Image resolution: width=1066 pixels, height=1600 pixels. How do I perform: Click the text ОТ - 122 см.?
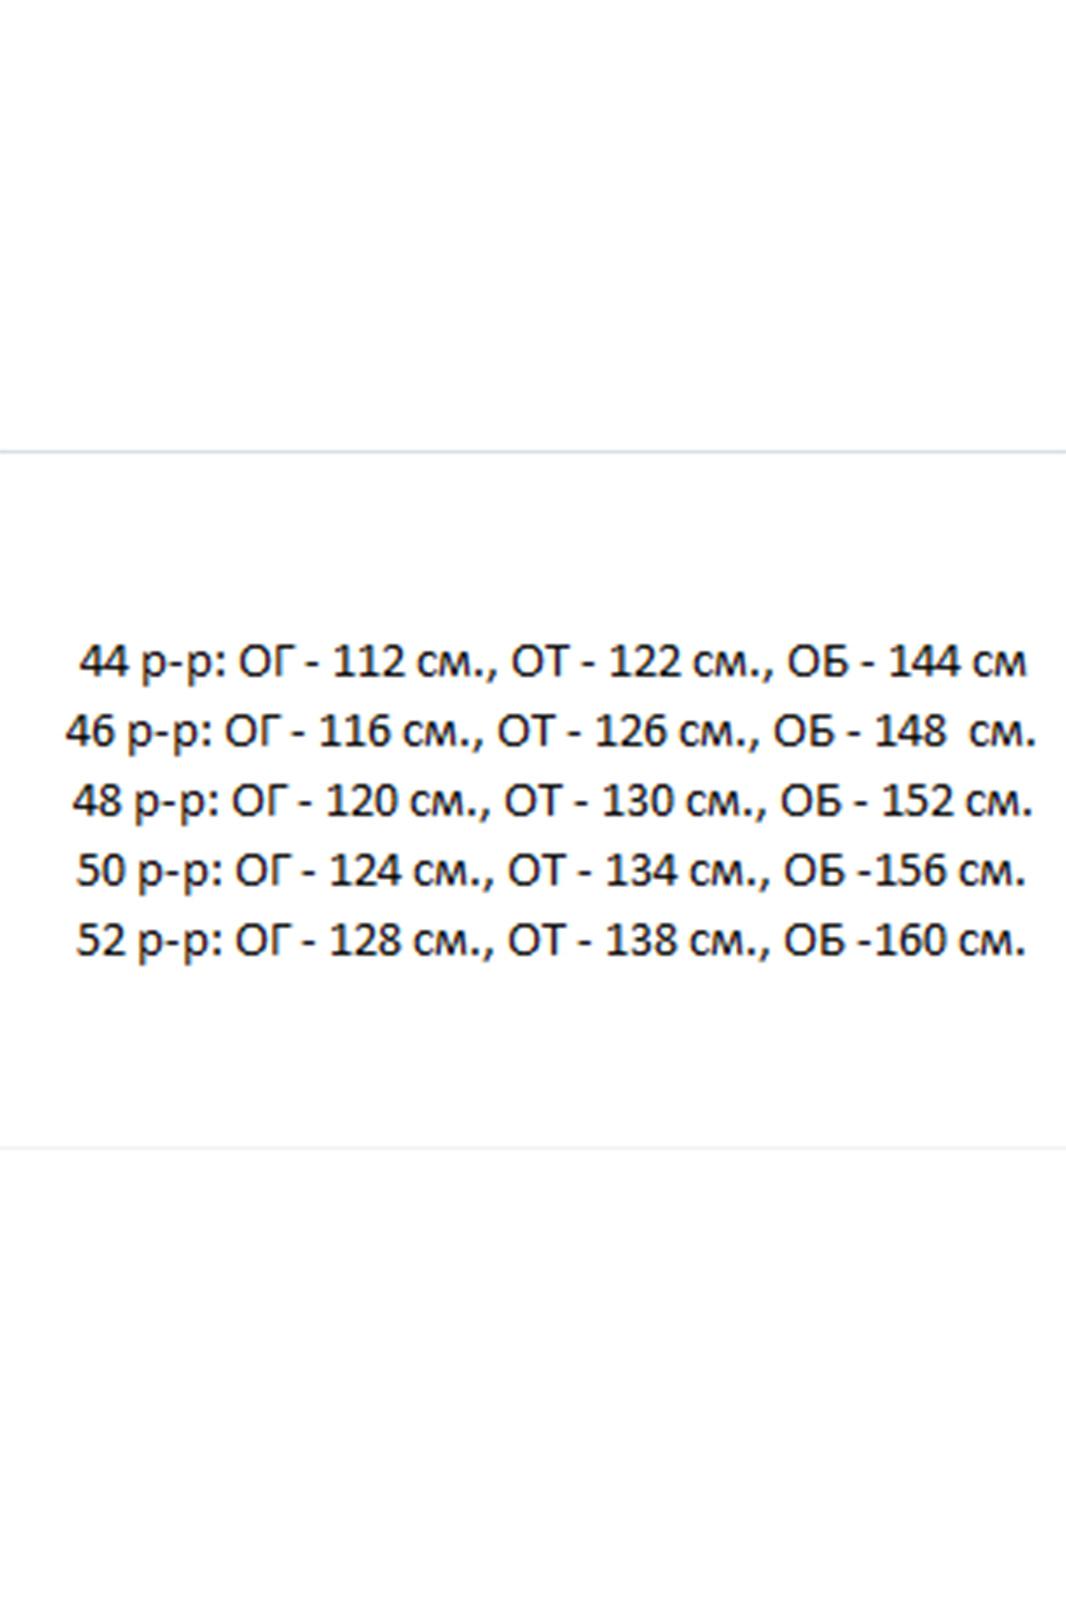coord(637,663)
